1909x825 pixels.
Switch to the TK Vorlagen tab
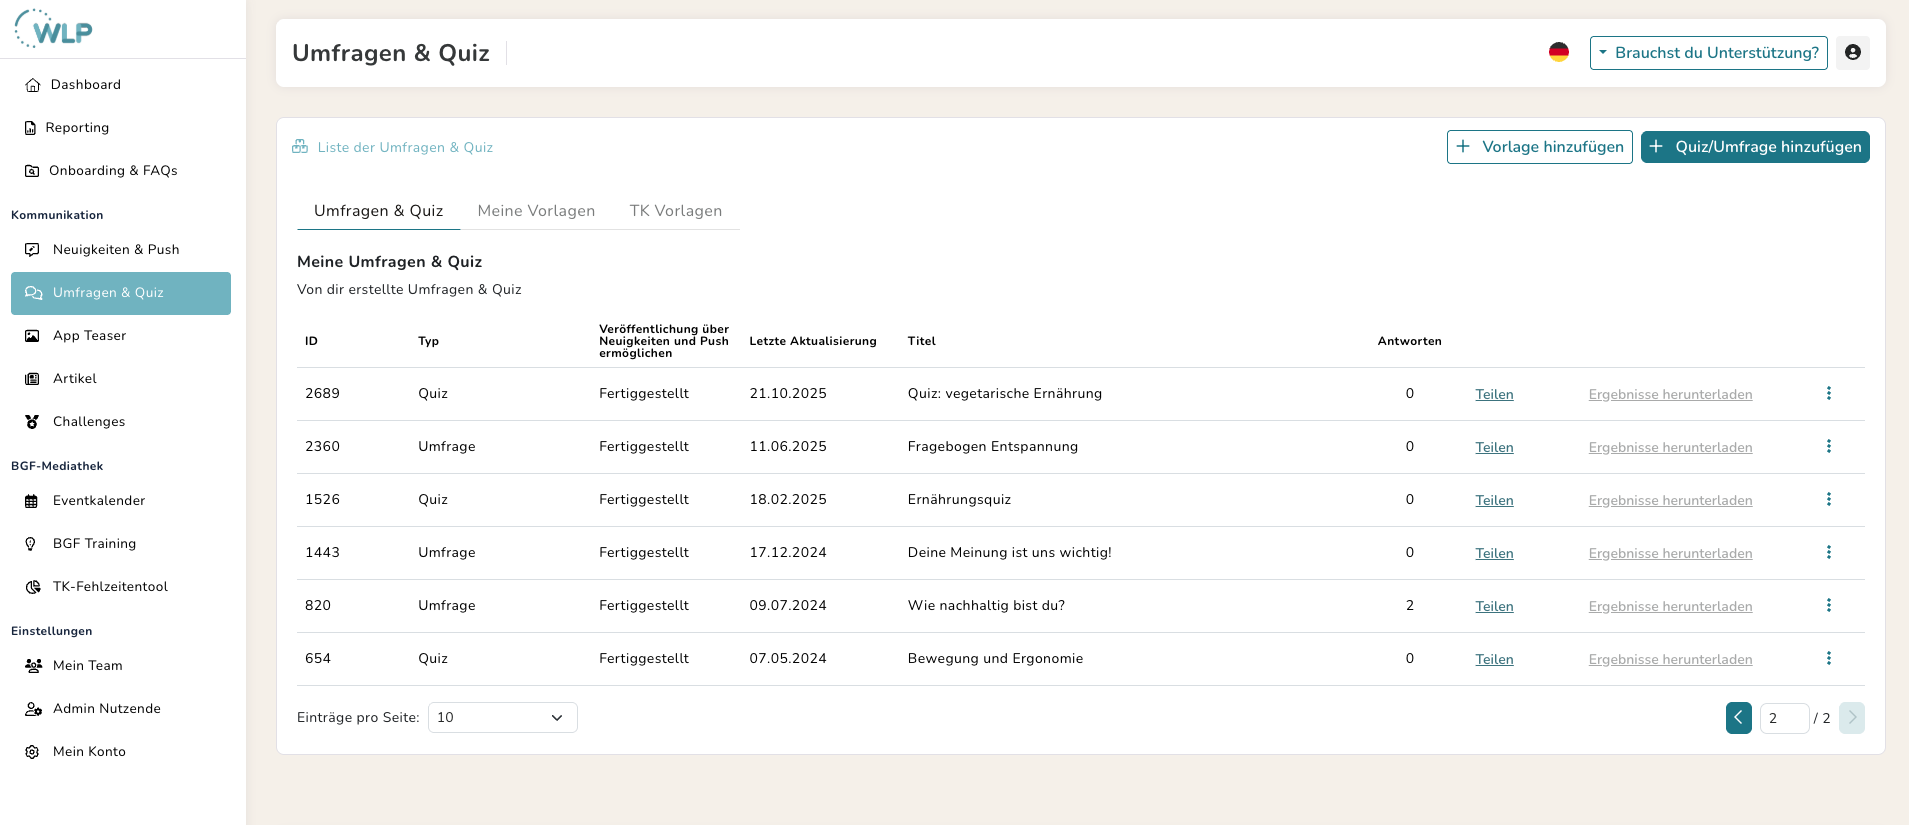coord(675,211)
